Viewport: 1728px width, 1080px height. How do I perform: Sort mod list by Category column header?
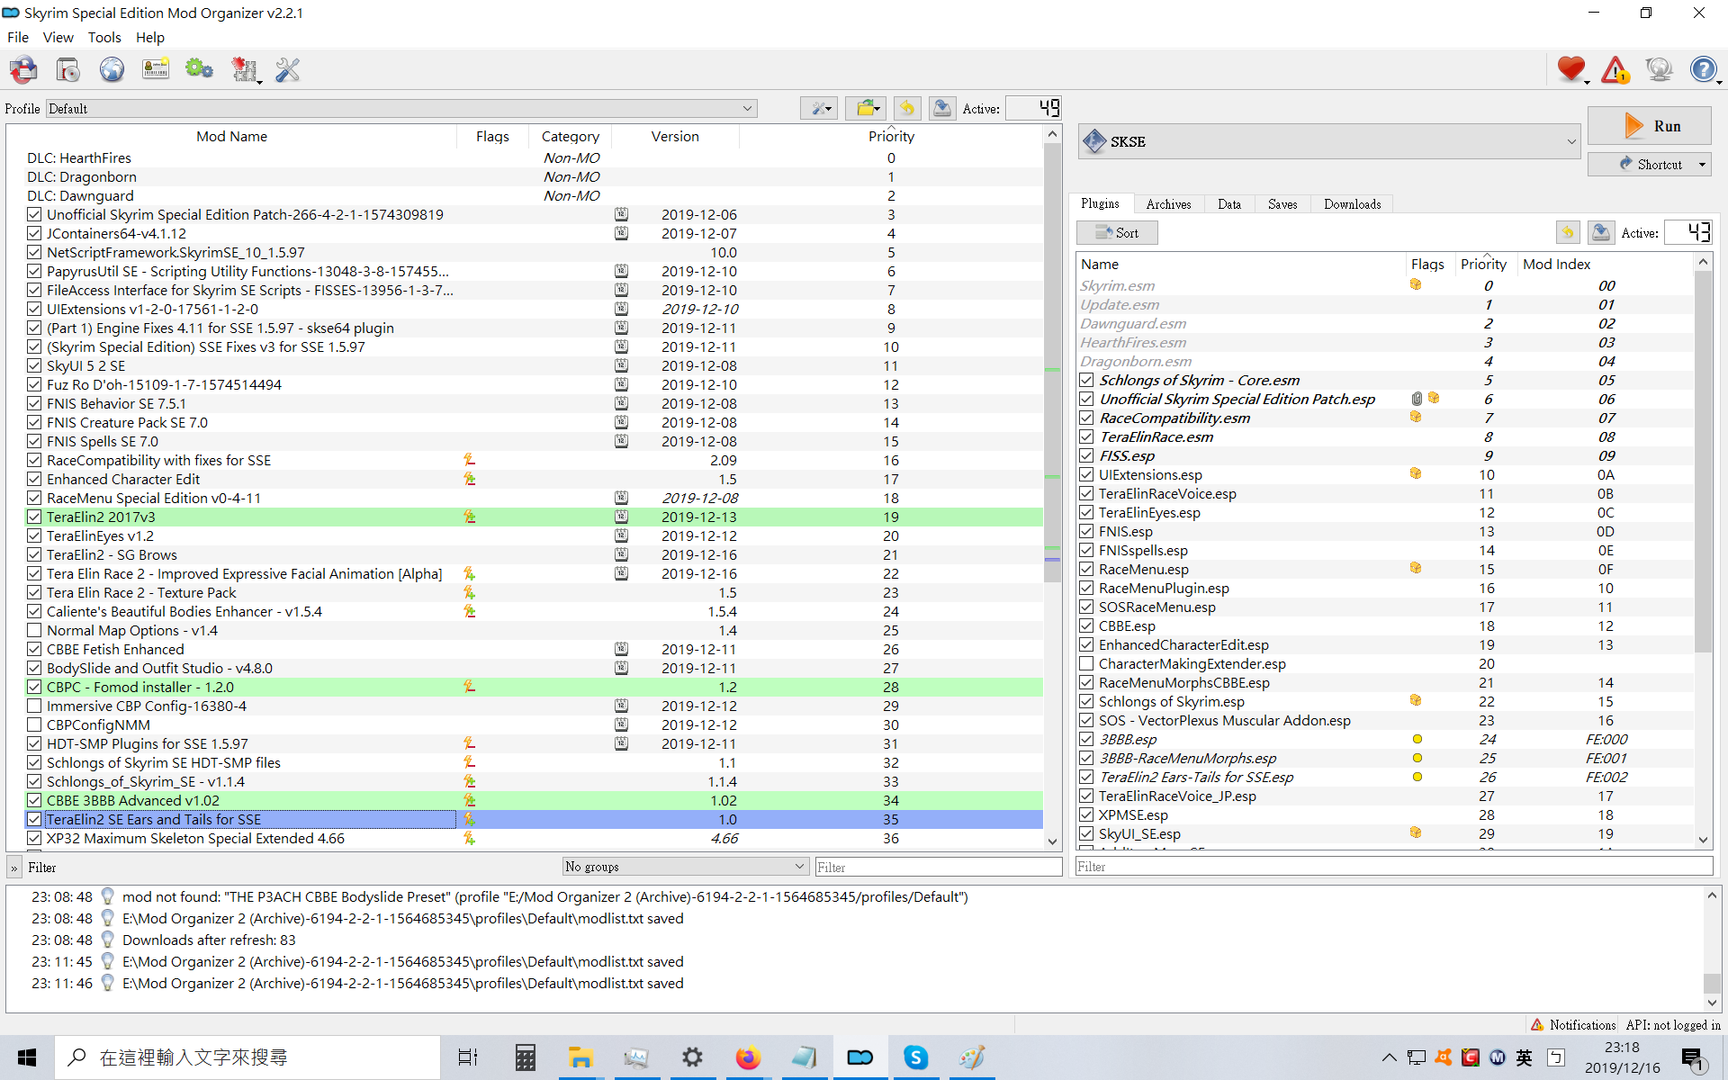point(570,136)
